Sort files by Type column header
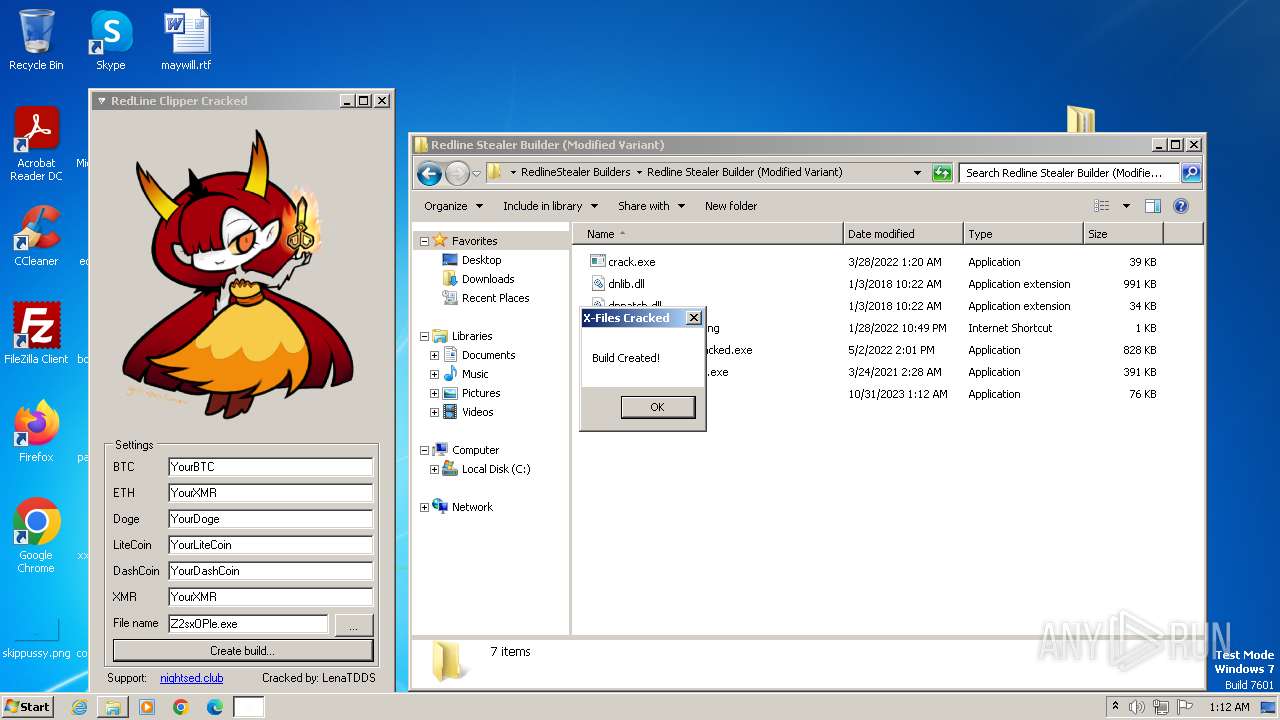The image size is (1280, 720). click(x=1024, y=234)
